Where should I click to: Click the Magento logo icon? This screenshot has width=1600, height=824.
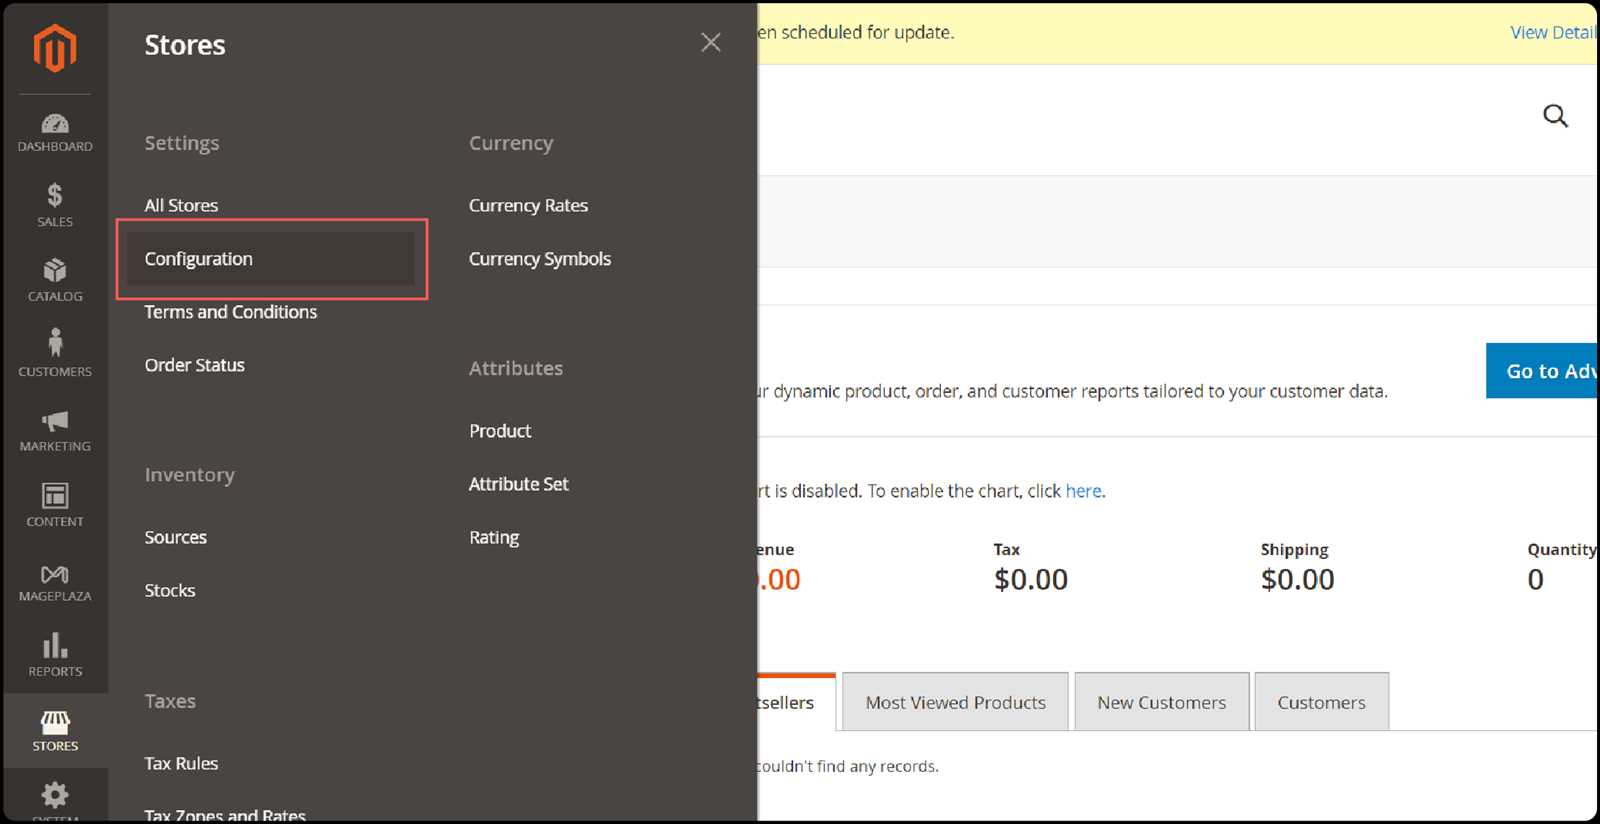[55, 48]
